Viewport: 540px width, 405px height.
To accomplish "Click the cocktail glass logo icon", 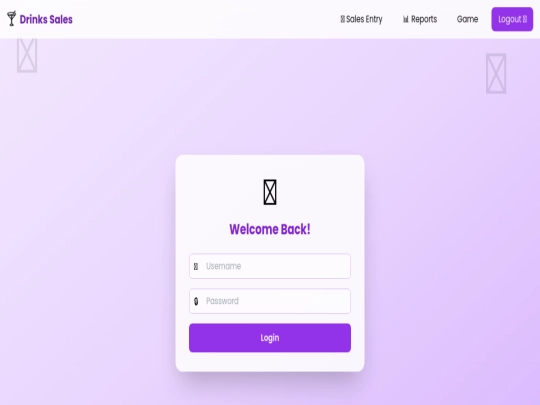I will [11, 19].
